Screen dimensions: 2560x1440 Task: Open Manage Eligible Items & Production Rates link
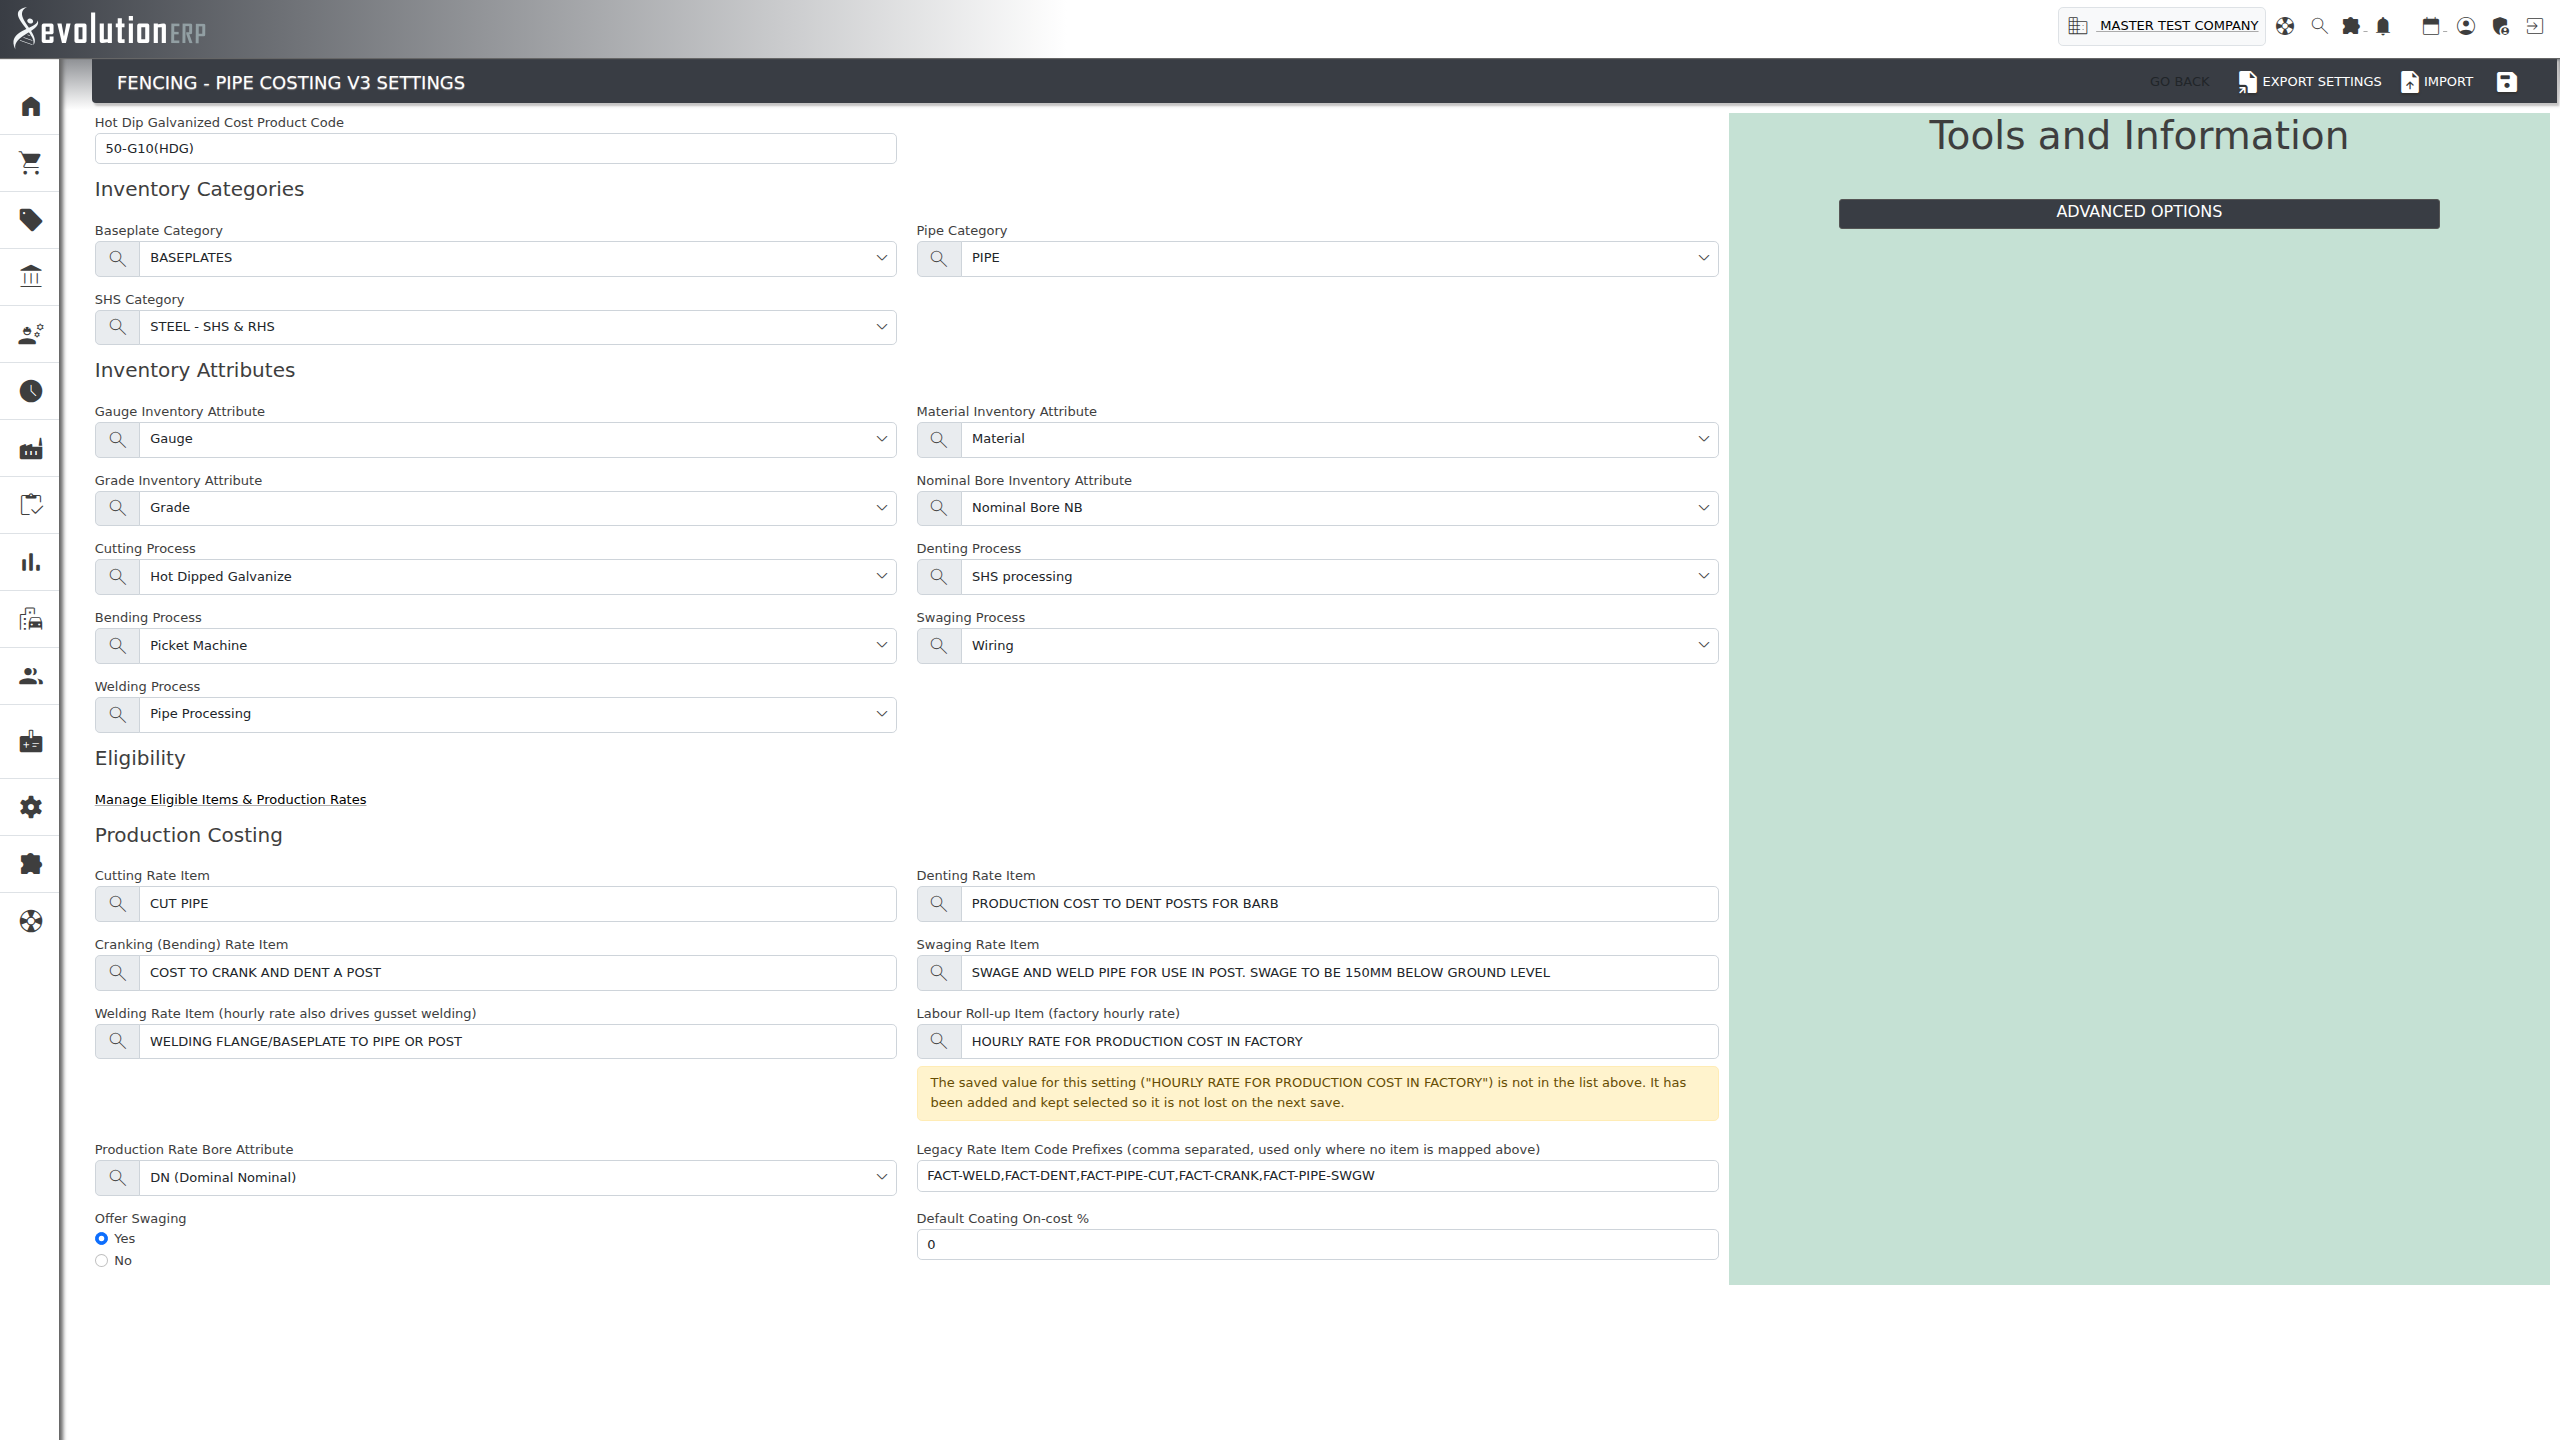pyautogui.click(x=230, y=799)
